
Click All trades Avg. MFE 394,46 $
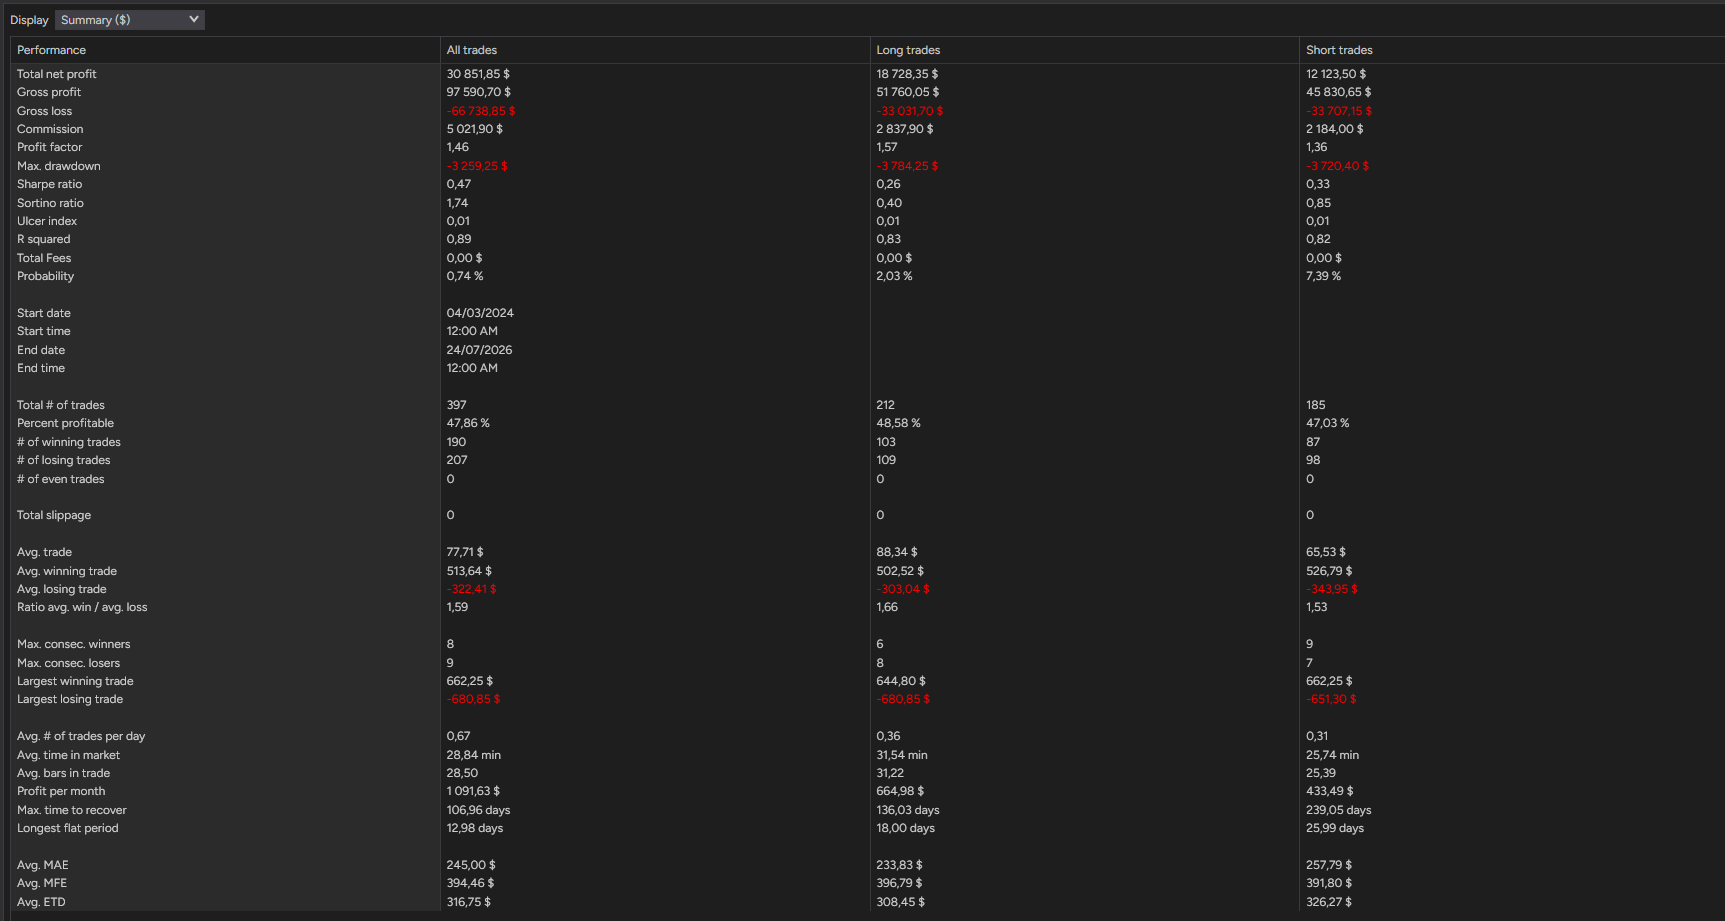[470, 883]
